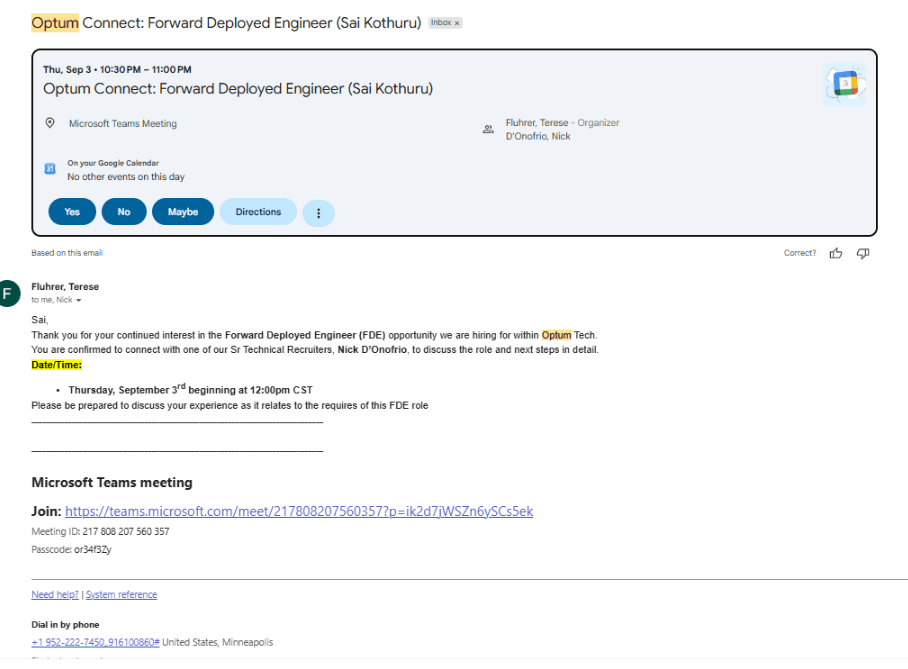Click the event title in the calendar card
The width and height of the screenshot is (908, 669).
[238, 89]
